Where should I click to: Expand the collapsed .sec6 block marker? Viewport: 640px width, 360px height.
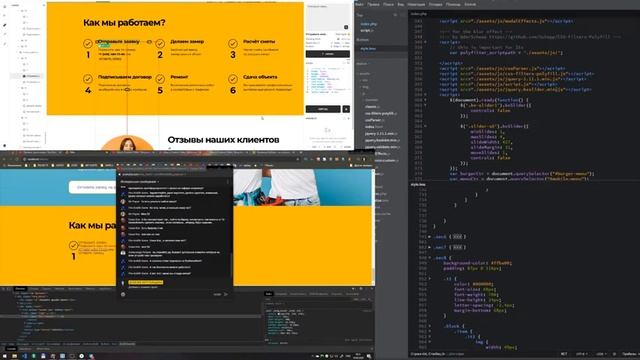(458, 237)
